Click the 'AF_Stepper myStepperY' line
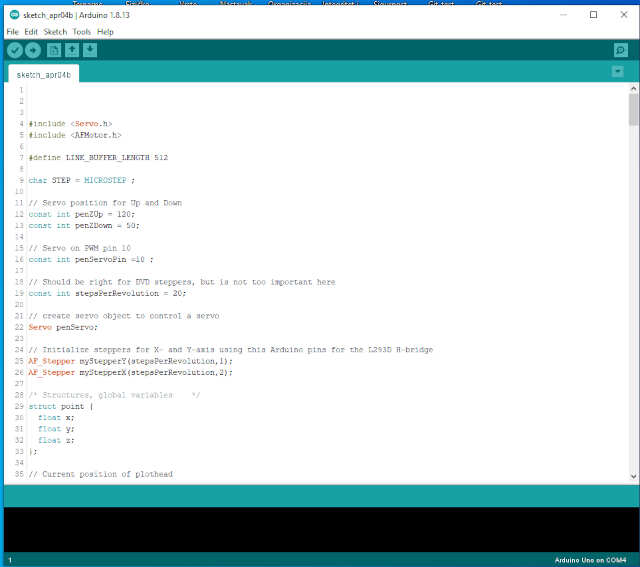The image size is (640, 567). click(x=130, y=361)
